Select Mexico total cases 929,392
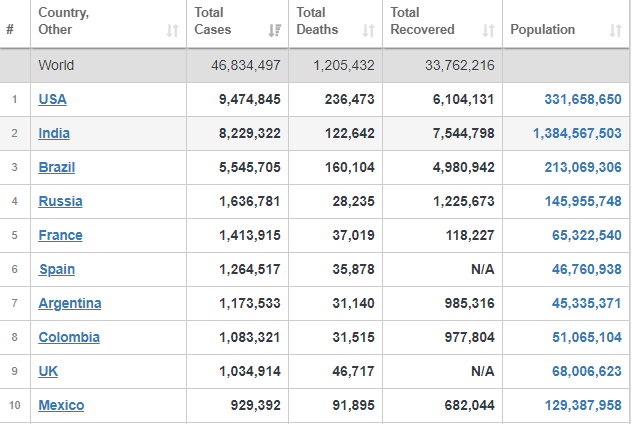Viewport: 633px width, 424px height. tap(256, 405)
